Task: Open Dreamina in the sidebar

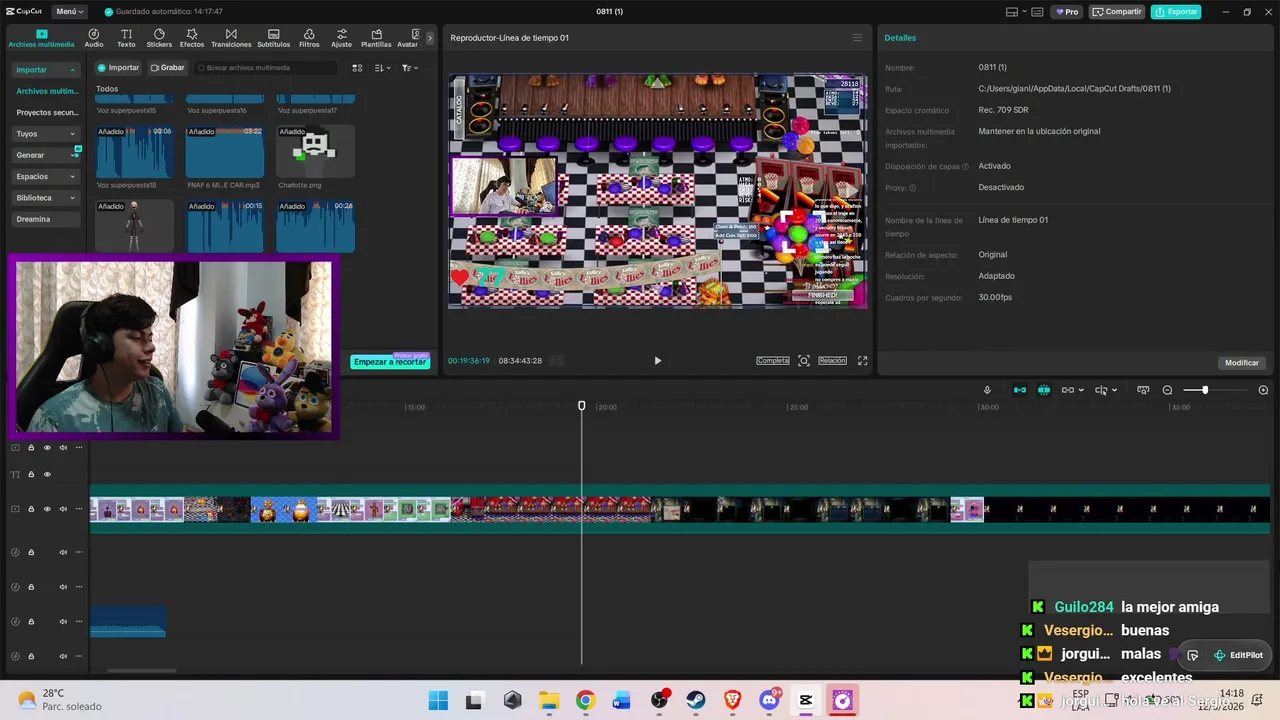Action: pyautogui.click(x=46, y=219)
